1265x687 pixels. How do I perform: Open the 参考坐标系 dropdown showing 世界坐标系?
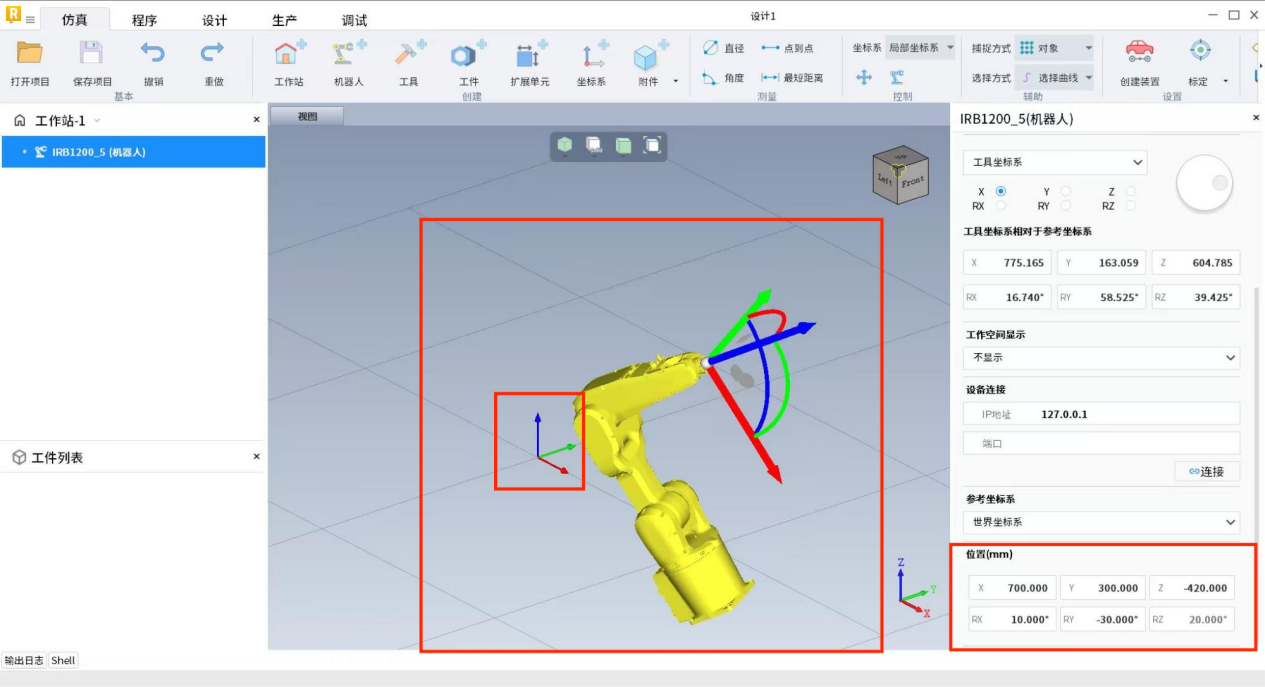1101,522
